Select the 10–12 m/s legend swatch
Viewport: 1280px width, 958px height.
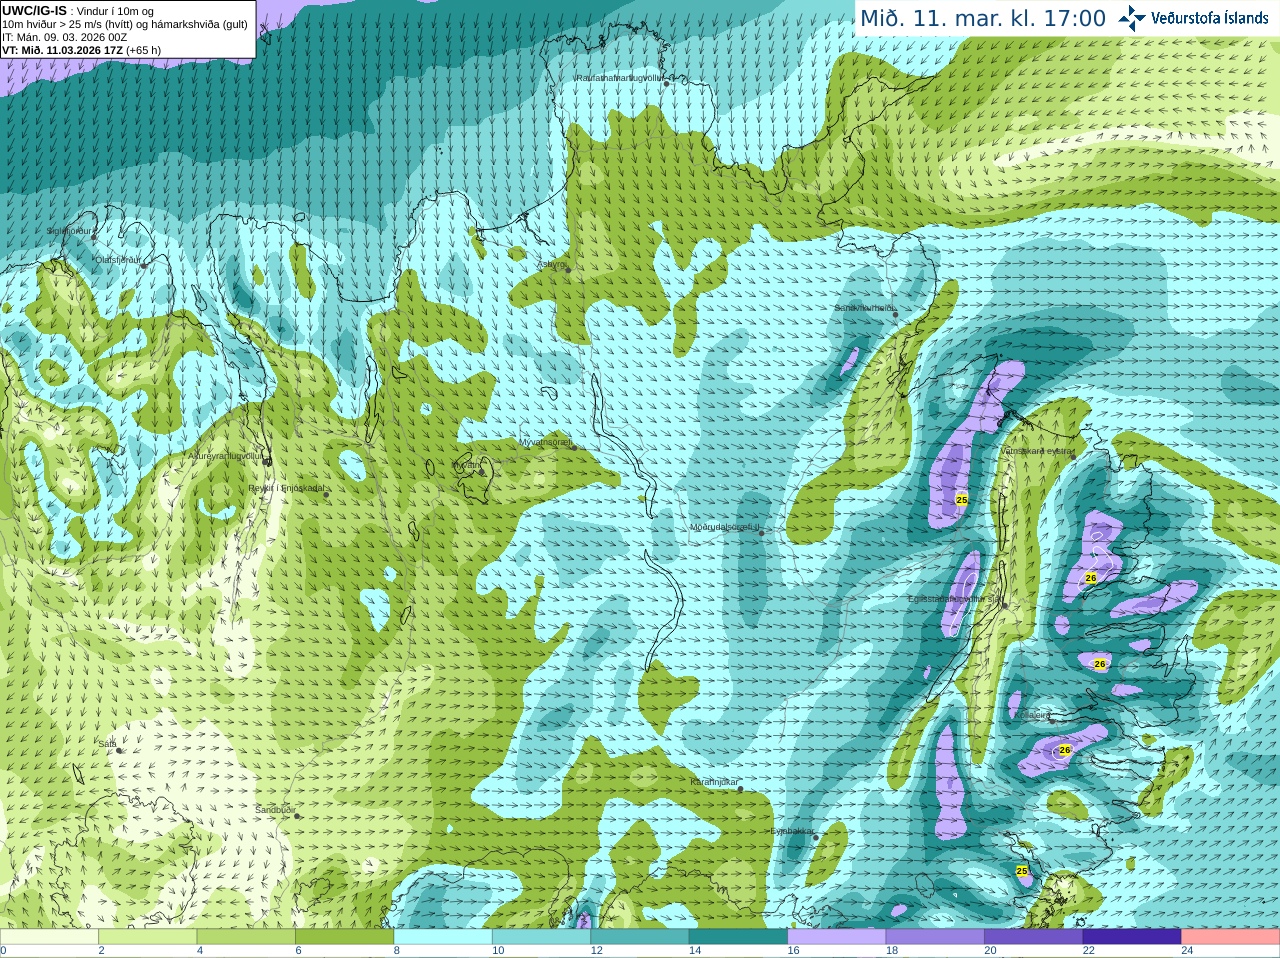542,937
